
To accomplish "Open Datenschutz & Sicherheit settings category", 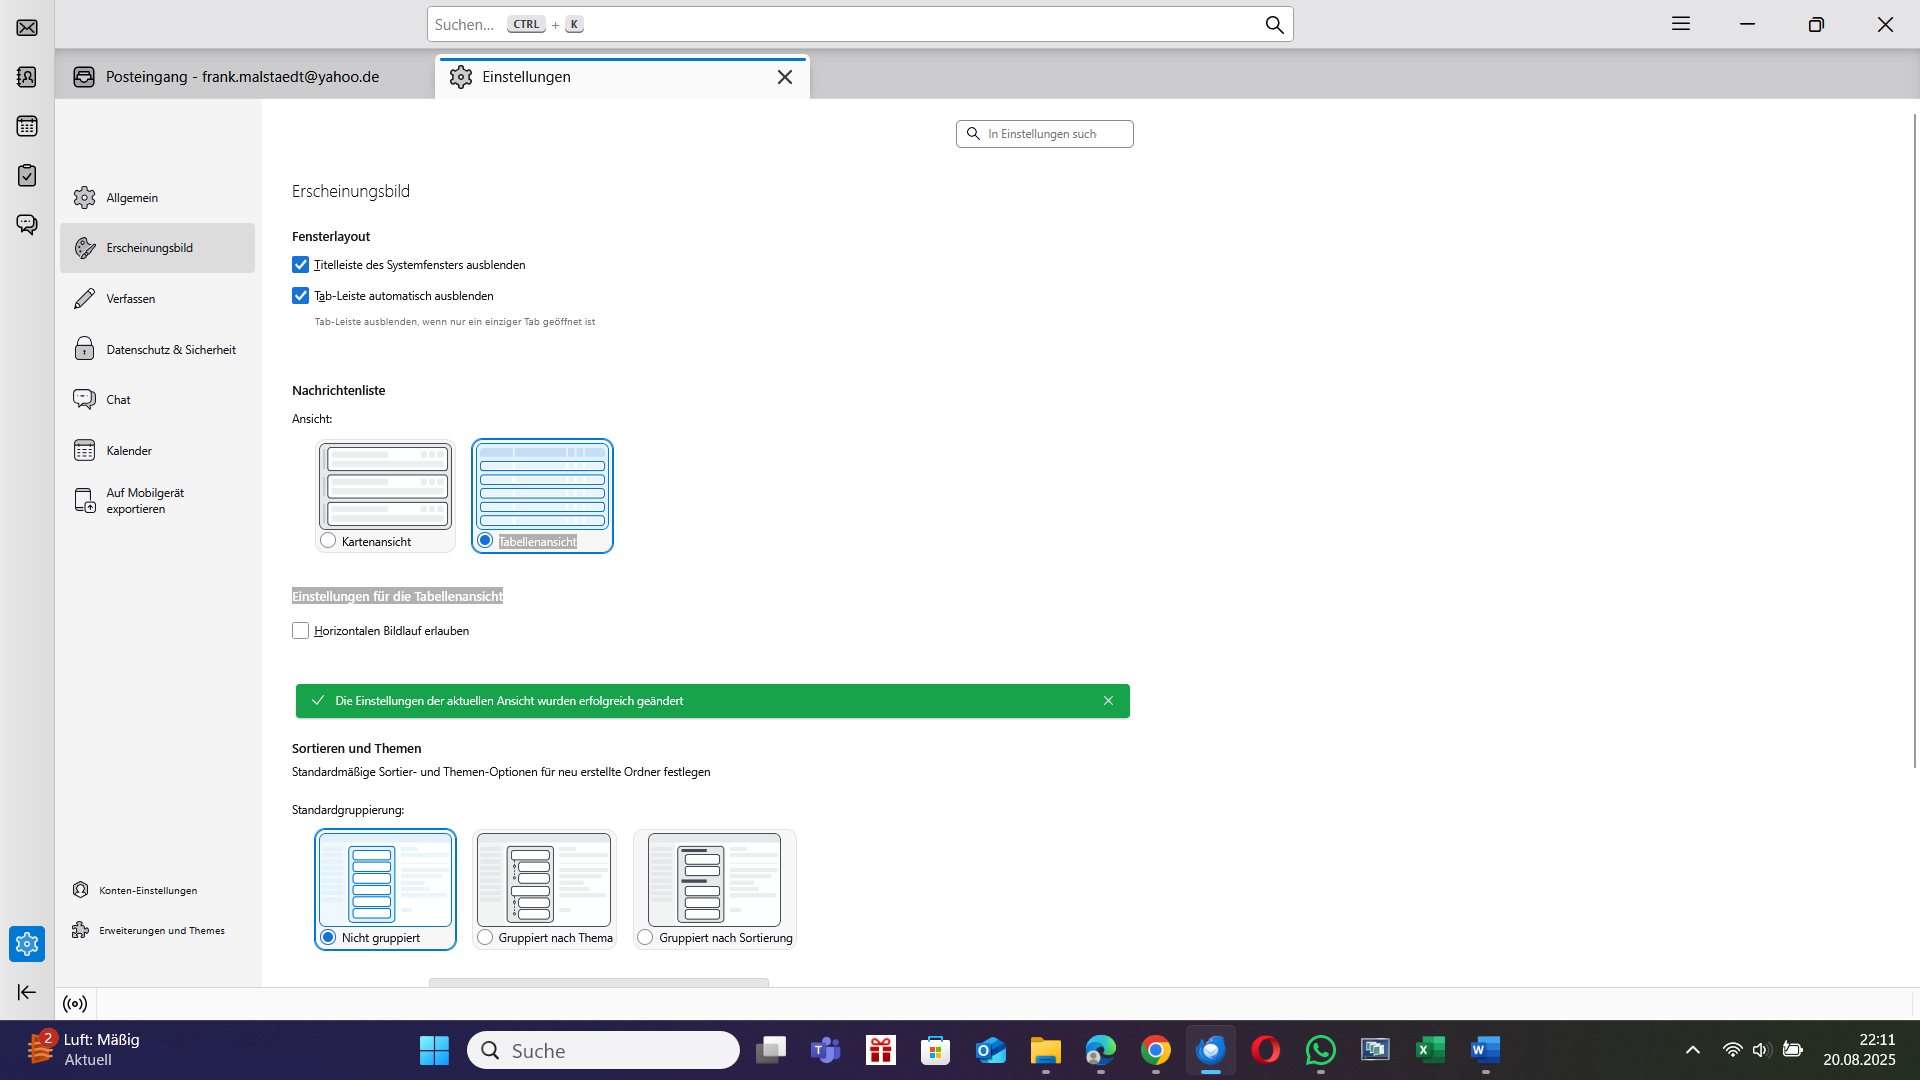I will [x=170, y=350].
